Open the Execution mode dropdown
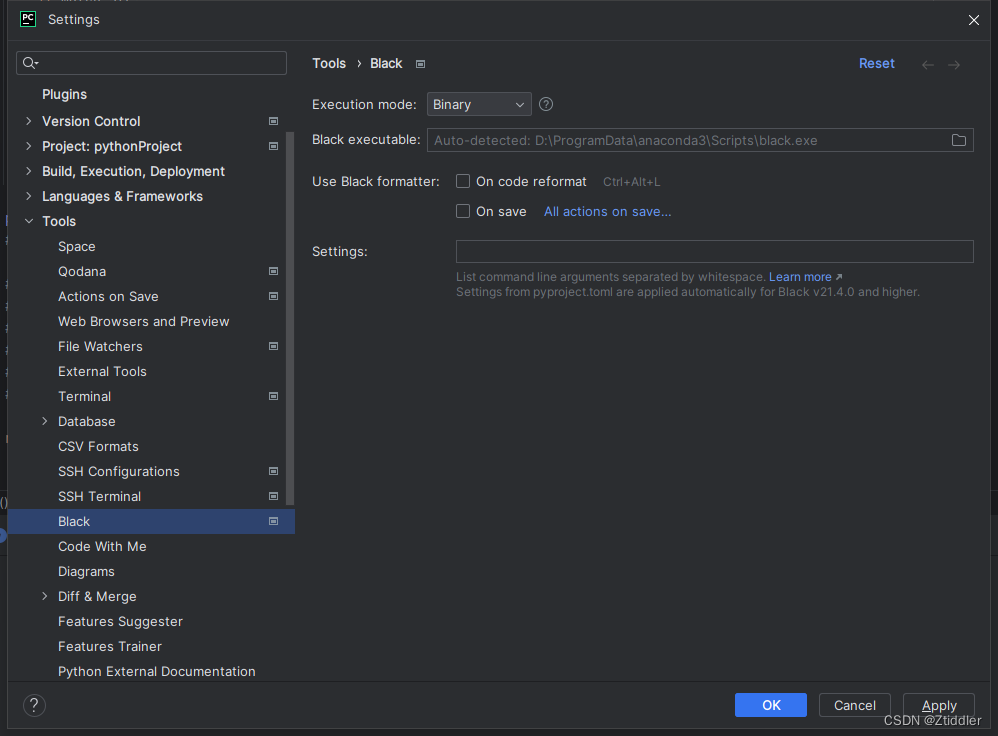 (479, 104)
